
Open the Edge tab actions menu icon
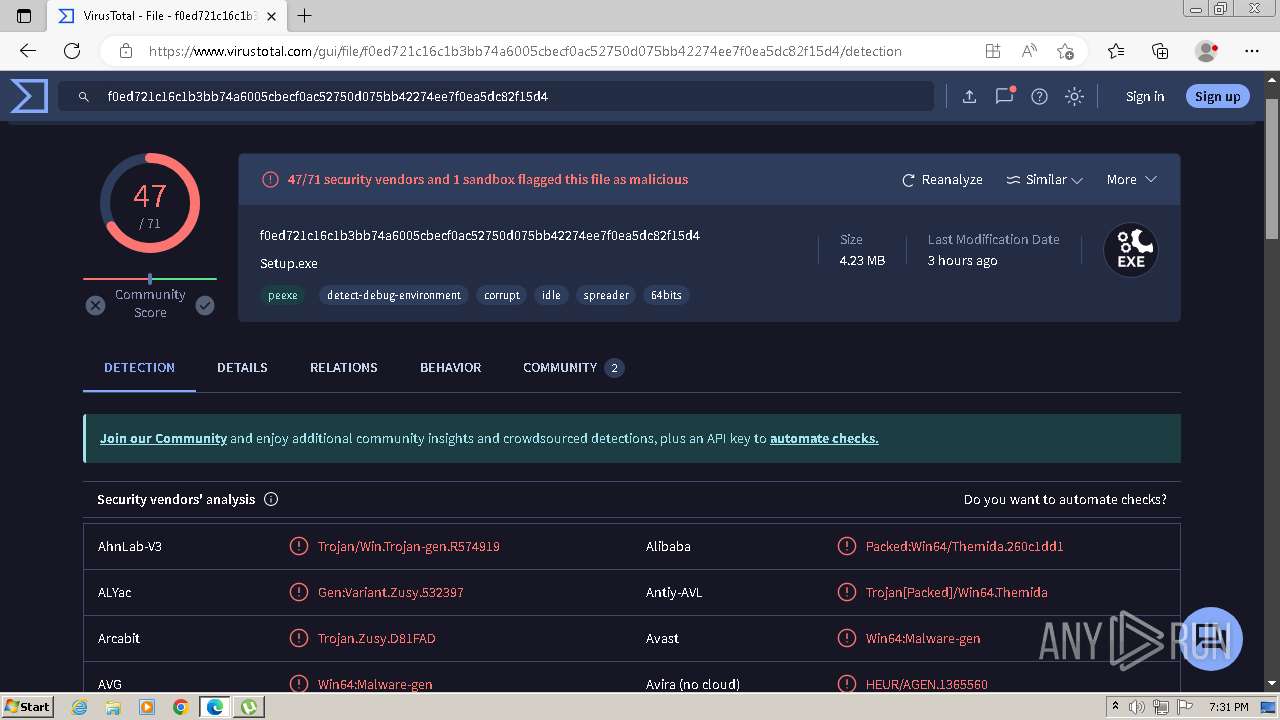(24, 16)
